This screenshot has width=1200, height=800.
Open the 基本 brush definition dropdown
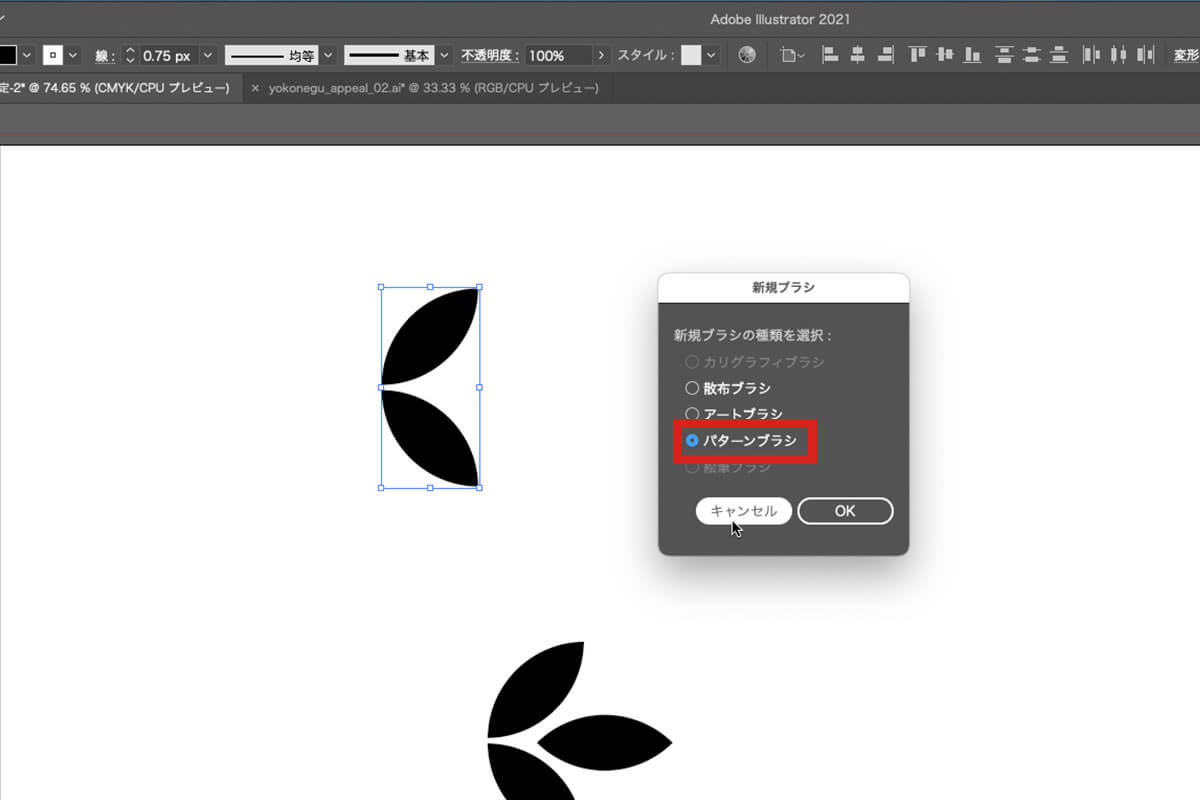click(x=447, y=56)
